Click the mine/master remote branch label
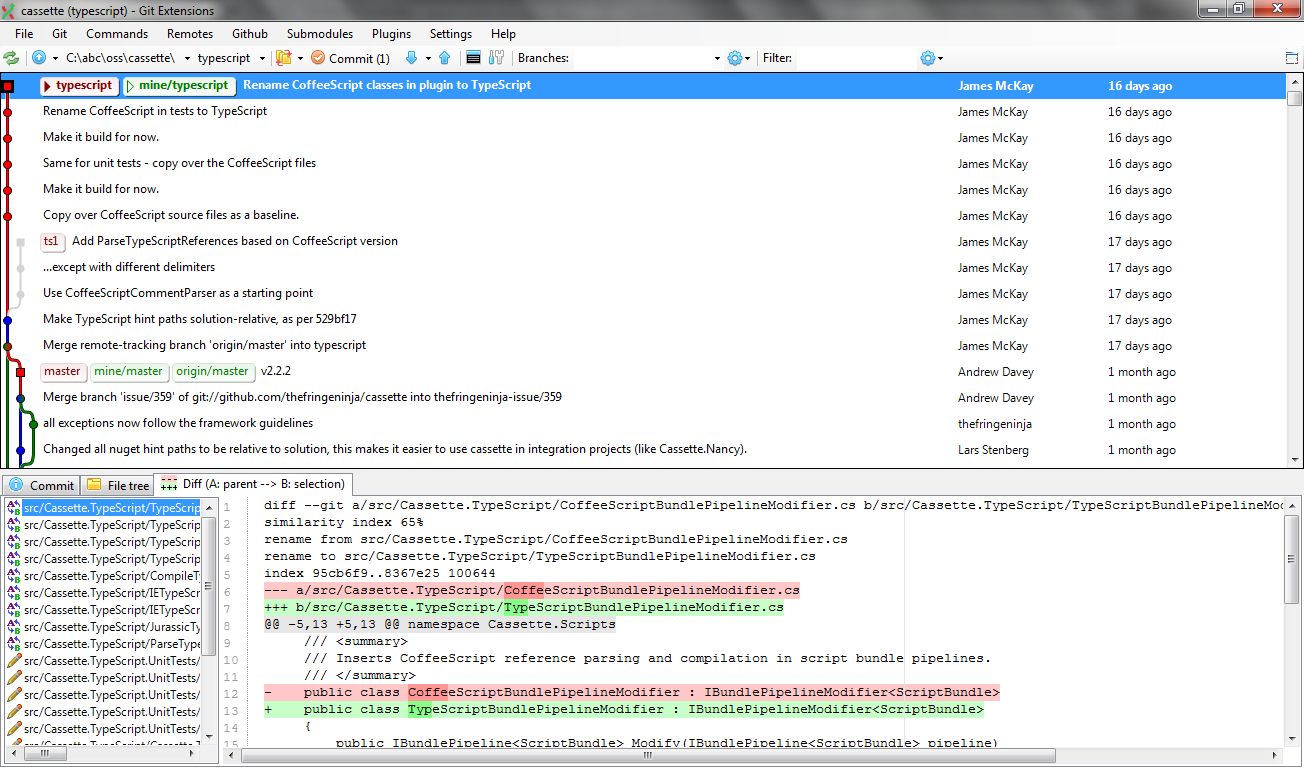This screenshot has width=1304, height=768. pyautogui.click(x=129, y=371)
